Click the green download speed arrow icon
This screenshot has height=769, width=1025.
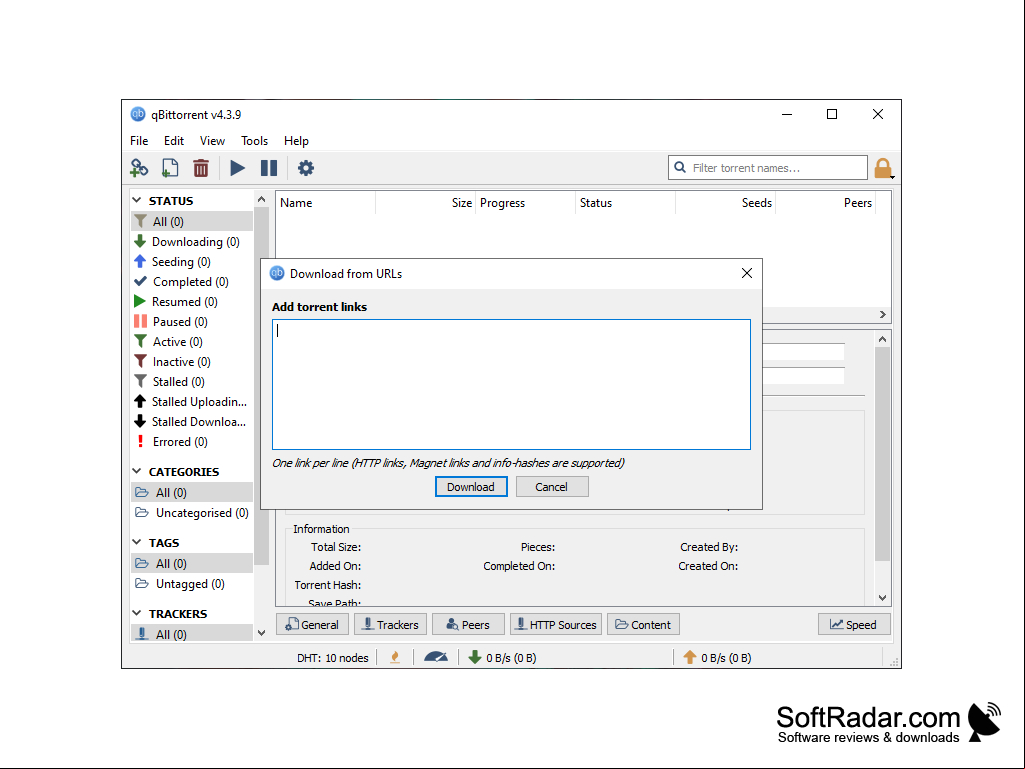tap(475, 657)
